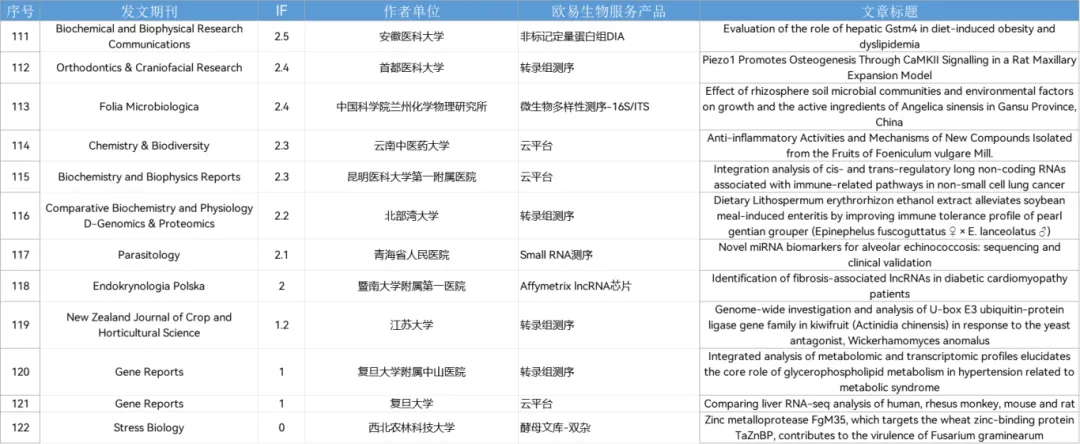Click the 昆明医科大学第一附属医院 cell
1080x444 pixels.
point(411,177)
